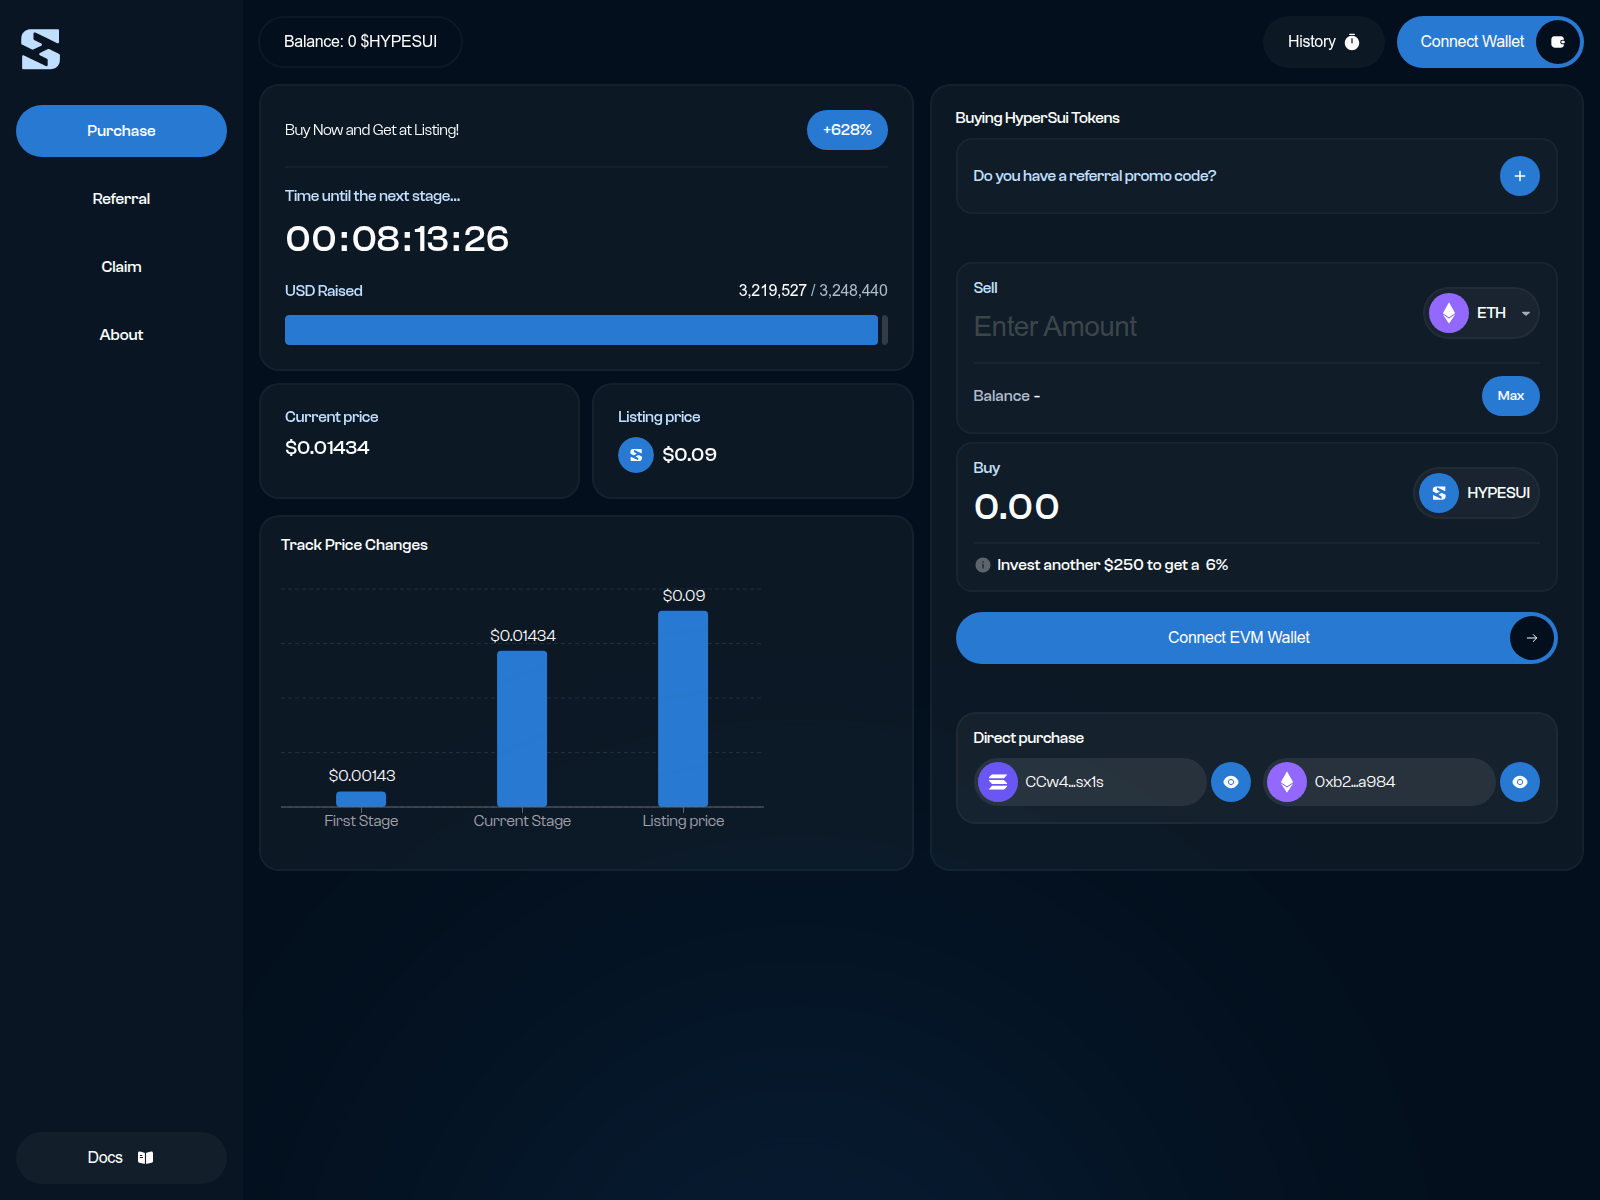Click the Ethereum icon in Direct purchase
This screenshot has width=1600, height=1200.
pyautogui.click(x=1287, y=782)
